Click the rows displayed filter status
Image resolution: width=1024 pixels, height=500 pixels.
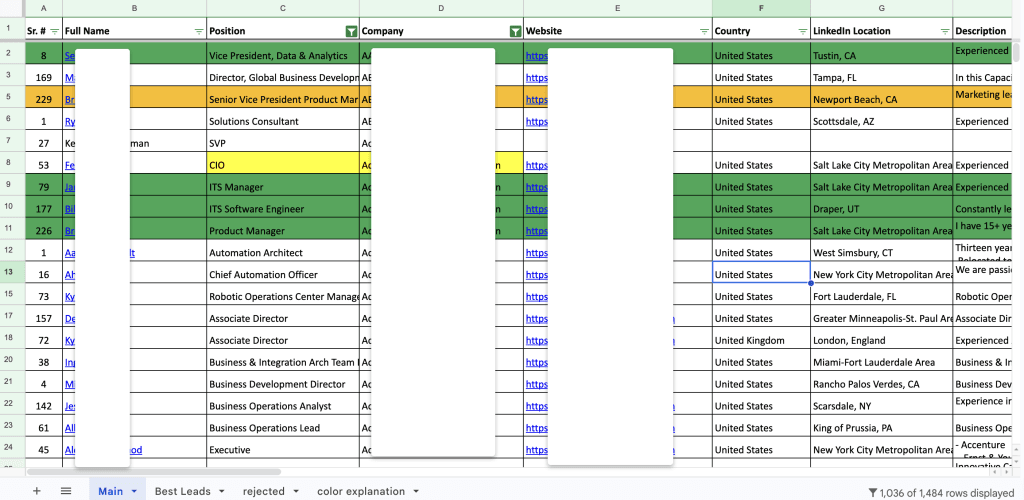click(940, 492)
